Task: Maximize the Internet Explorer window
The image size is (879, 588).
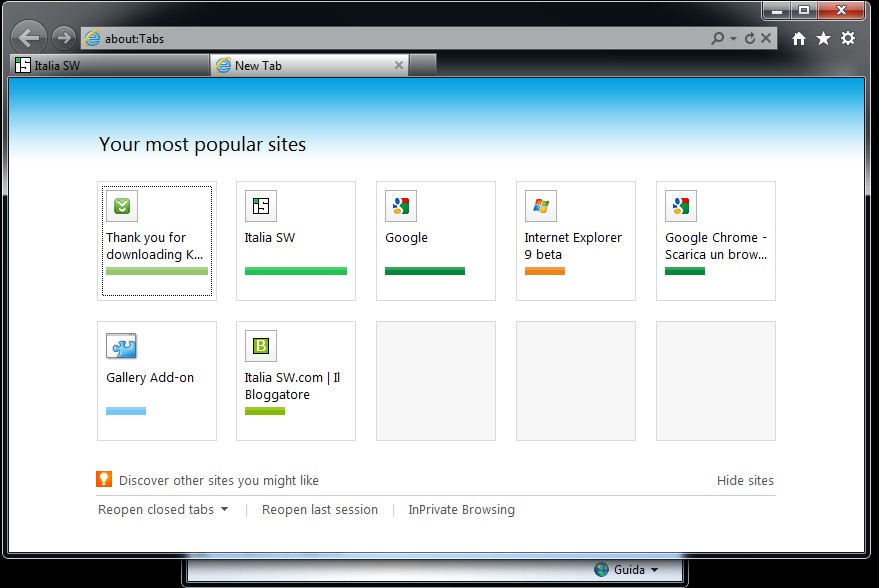Action: [x=804, y=10]
